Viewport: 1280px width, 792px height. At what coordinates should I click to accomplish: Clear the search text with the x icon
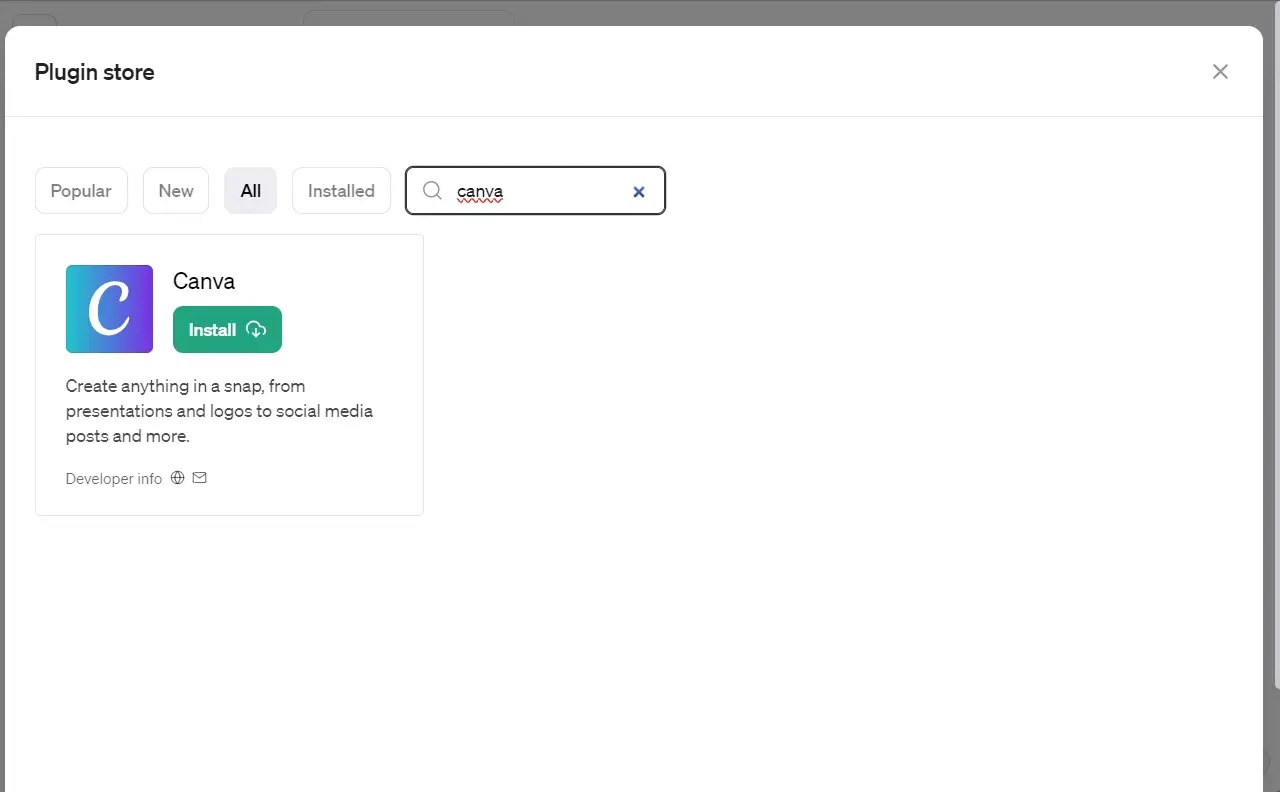coord(639,192)
